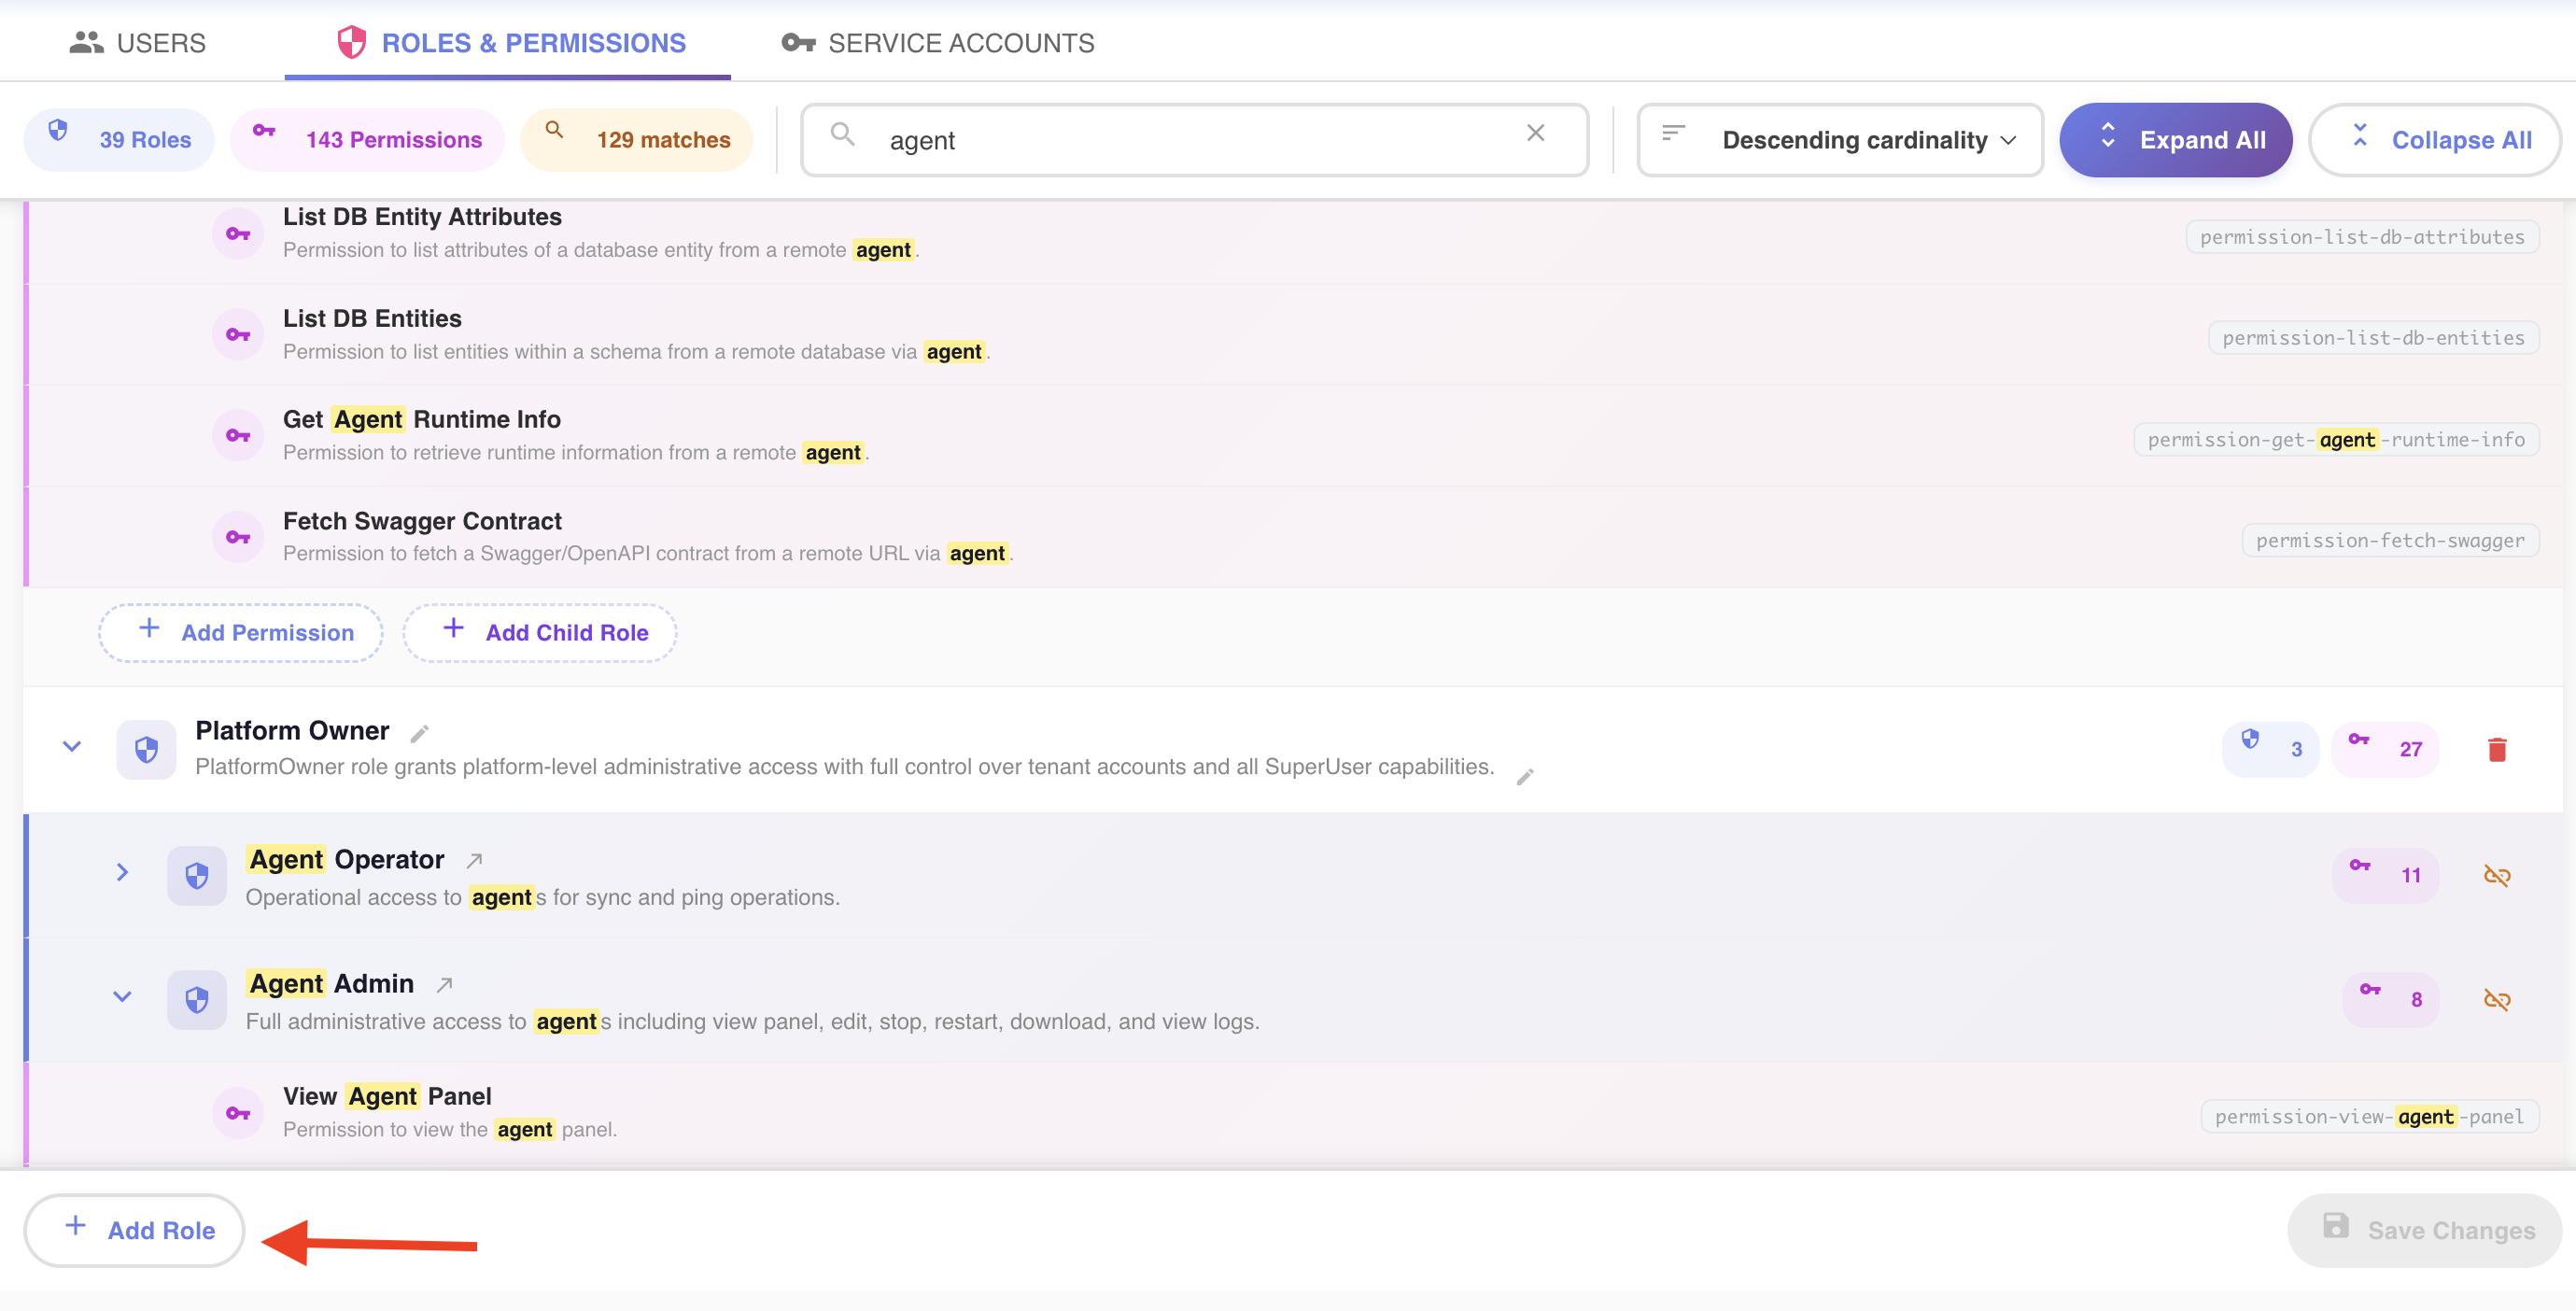Unlink Agent Admin from Platform Owner
The image size is (2576, 1311).
pos(2497,1000)
